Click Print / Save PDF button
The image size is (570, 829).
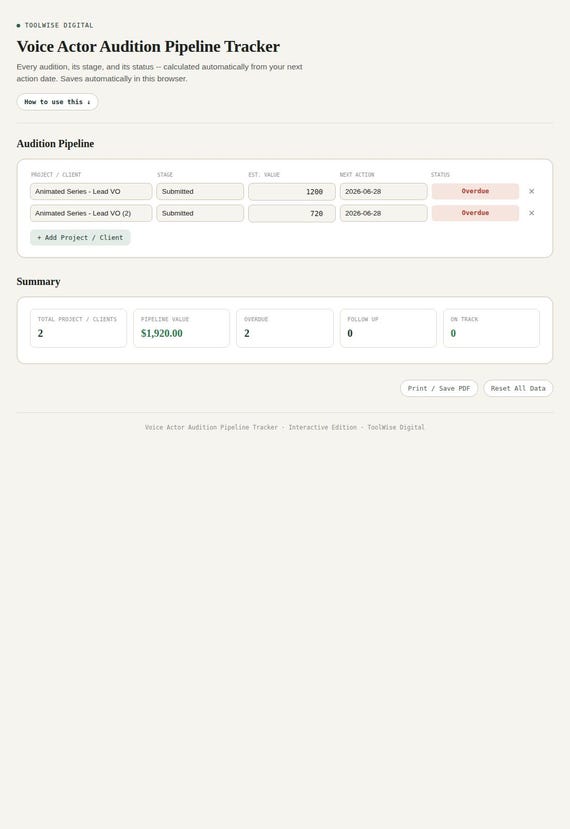point(439,388)
